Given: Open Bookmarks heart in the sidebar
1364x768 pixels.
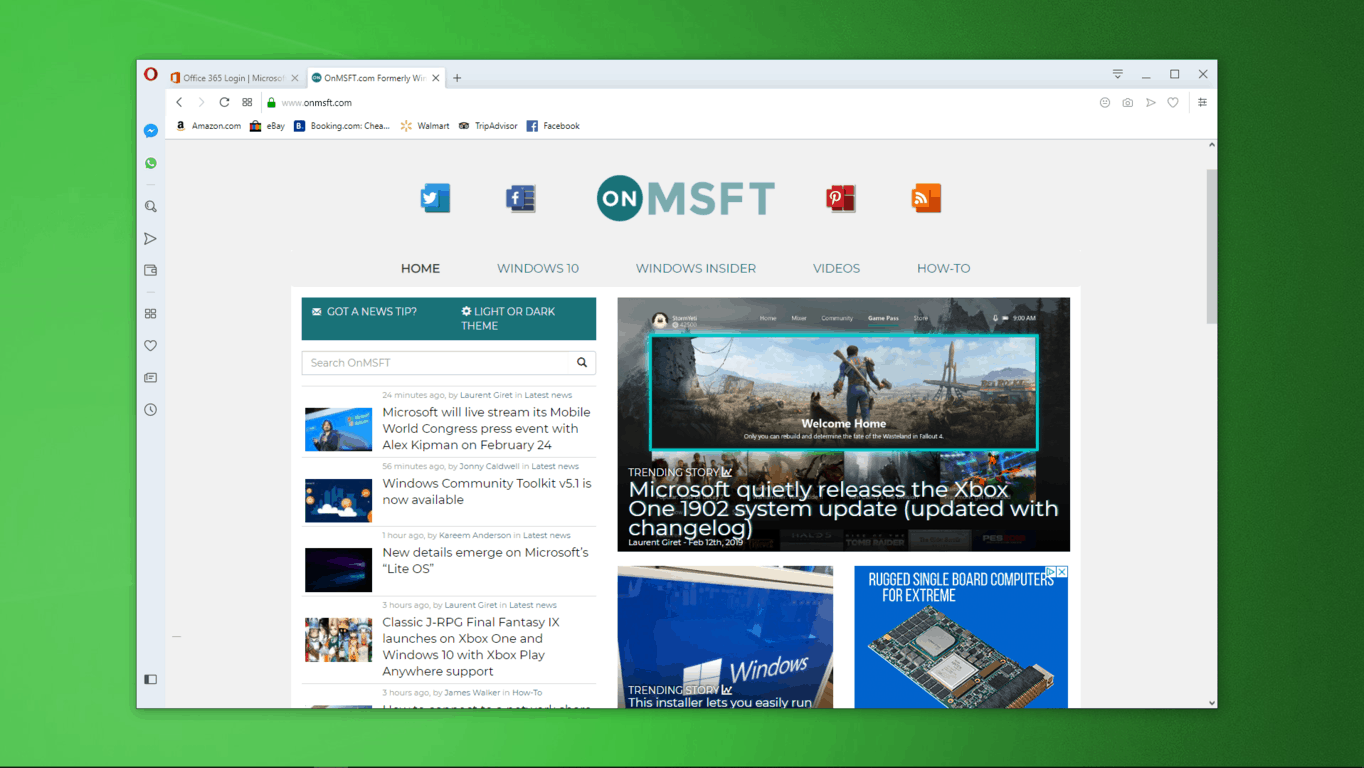Looking at the screenshot, I should point(151,346).
